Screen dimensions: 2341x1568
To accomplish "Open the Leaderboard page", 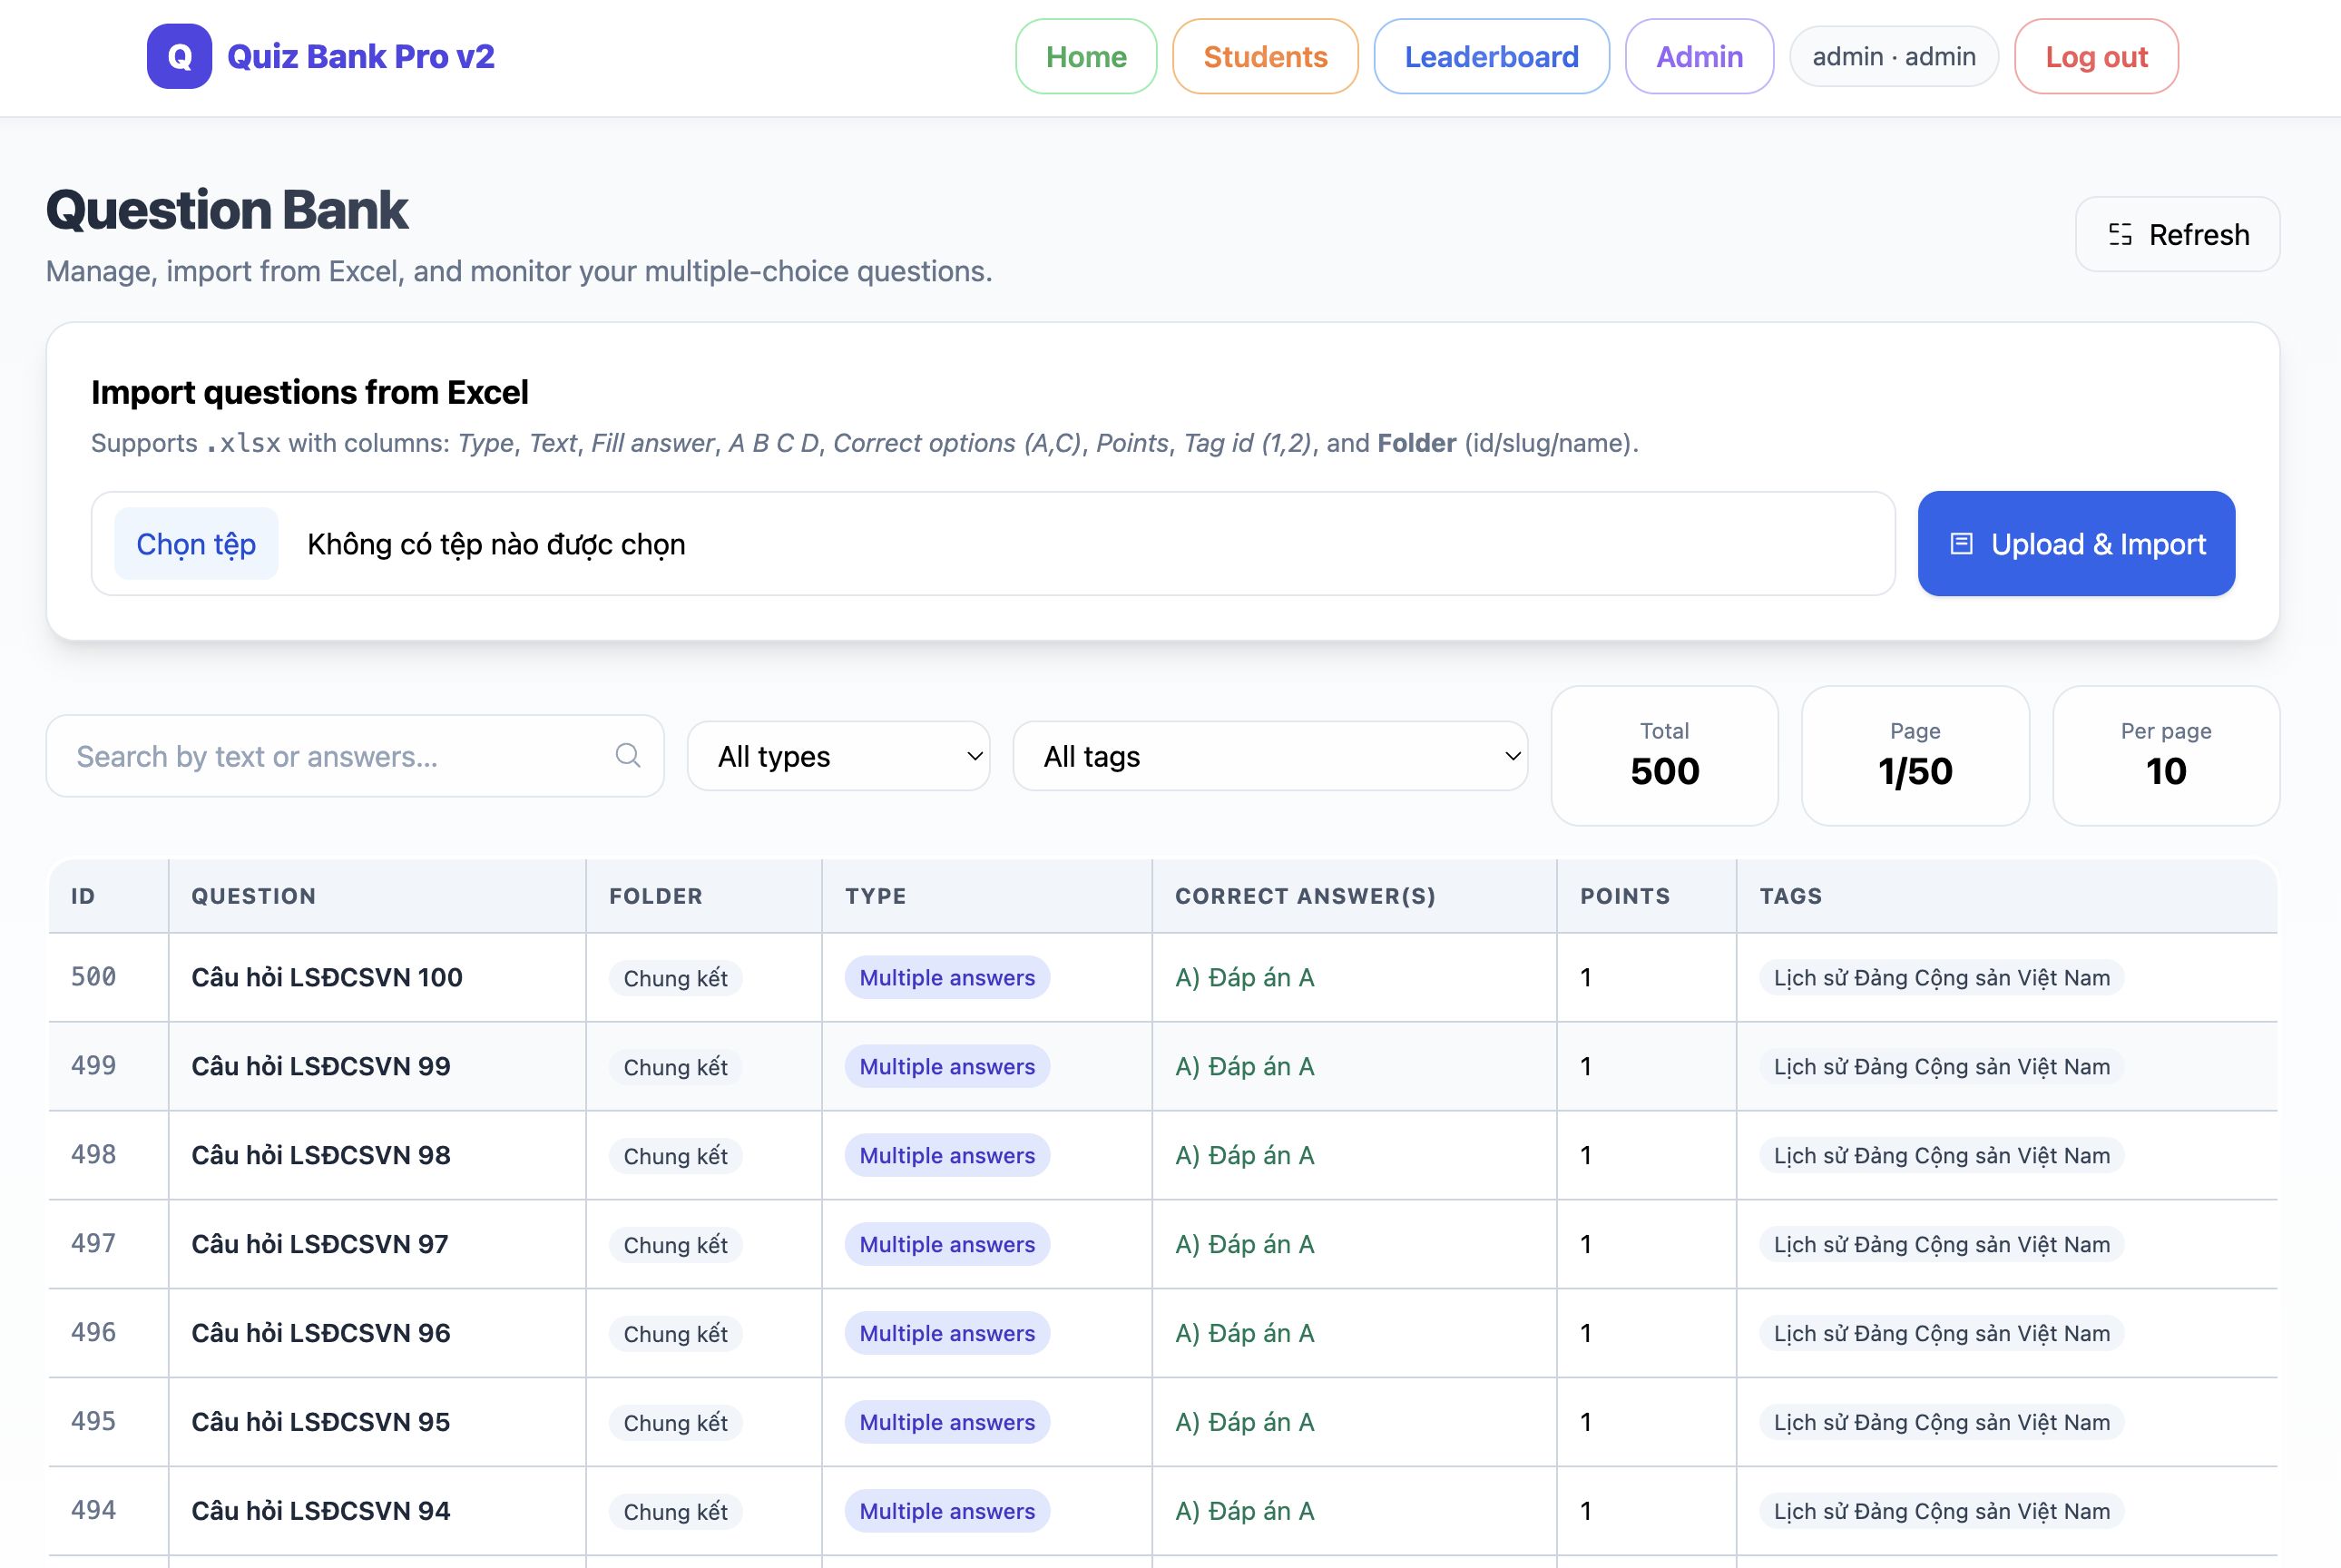I will 1490,57.
